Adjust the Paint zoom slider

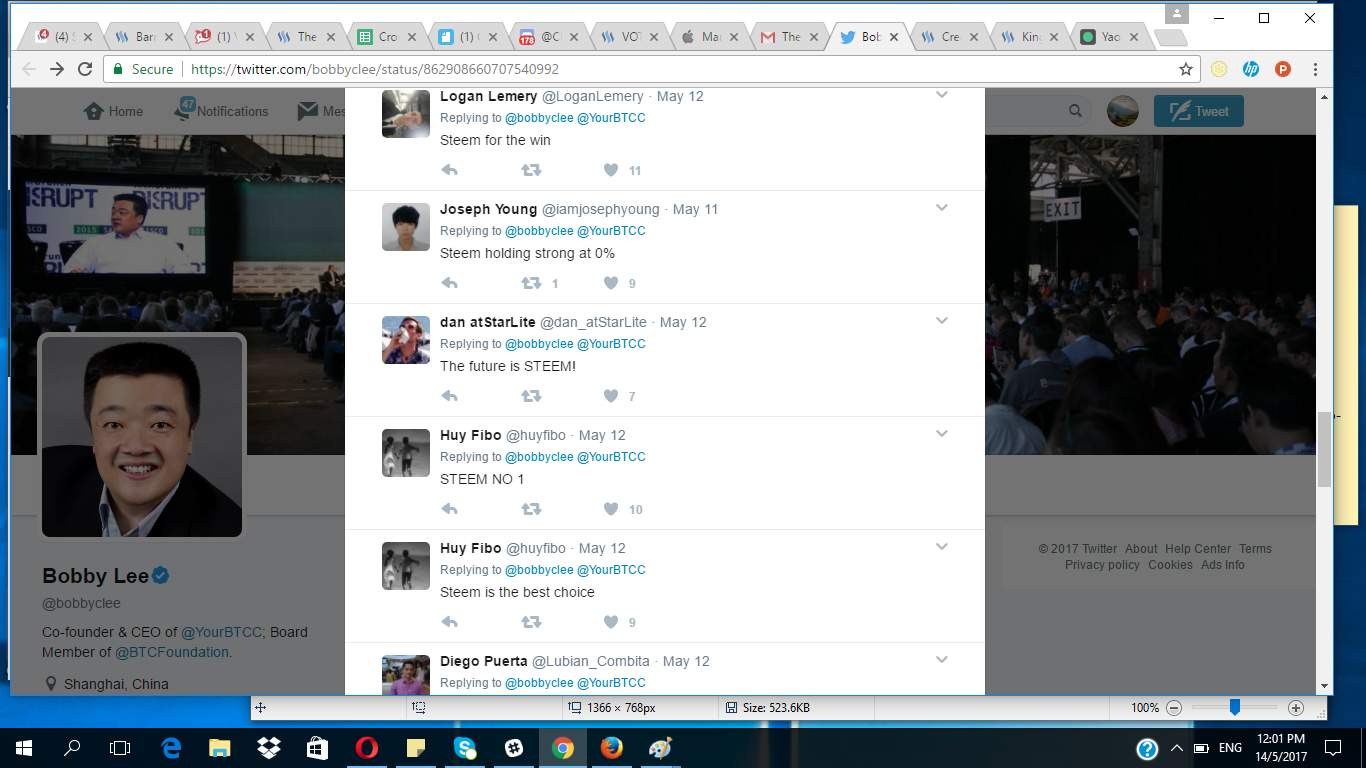(x=1234, y=707)
